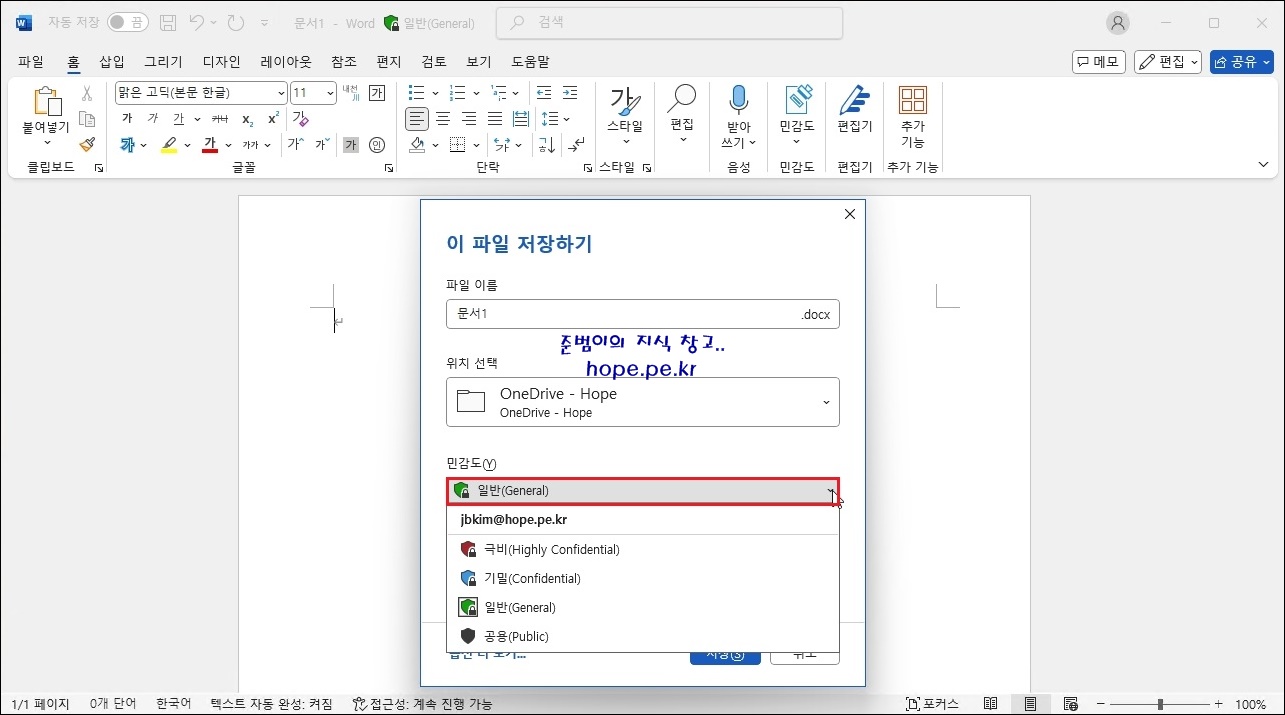This screenshot has width=1285, height=715.
Task: Apply red font color
Action: pyautogui.click(x=209, y=145)
